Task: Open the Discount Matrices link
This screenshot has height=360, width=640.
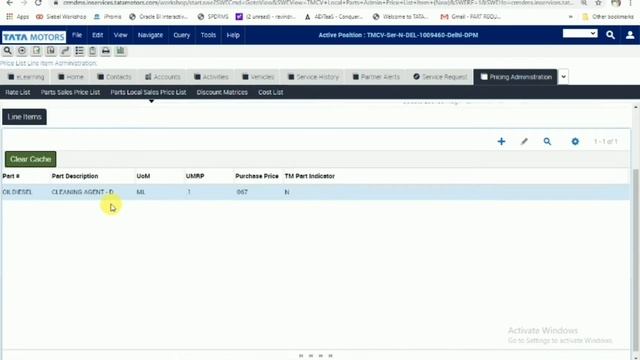Action: coord(222,92)
